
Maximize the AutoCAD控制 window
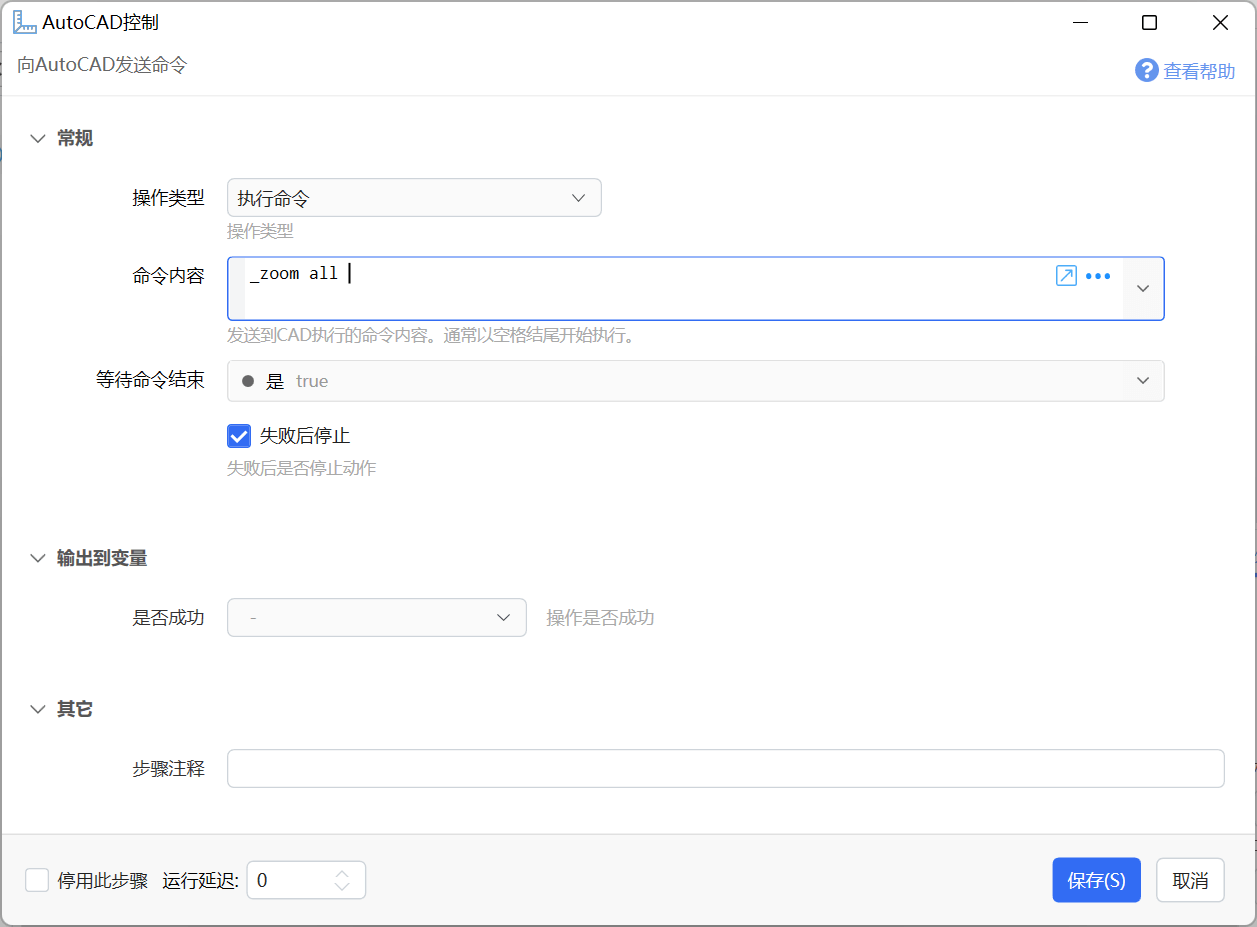coord(1149,22)
